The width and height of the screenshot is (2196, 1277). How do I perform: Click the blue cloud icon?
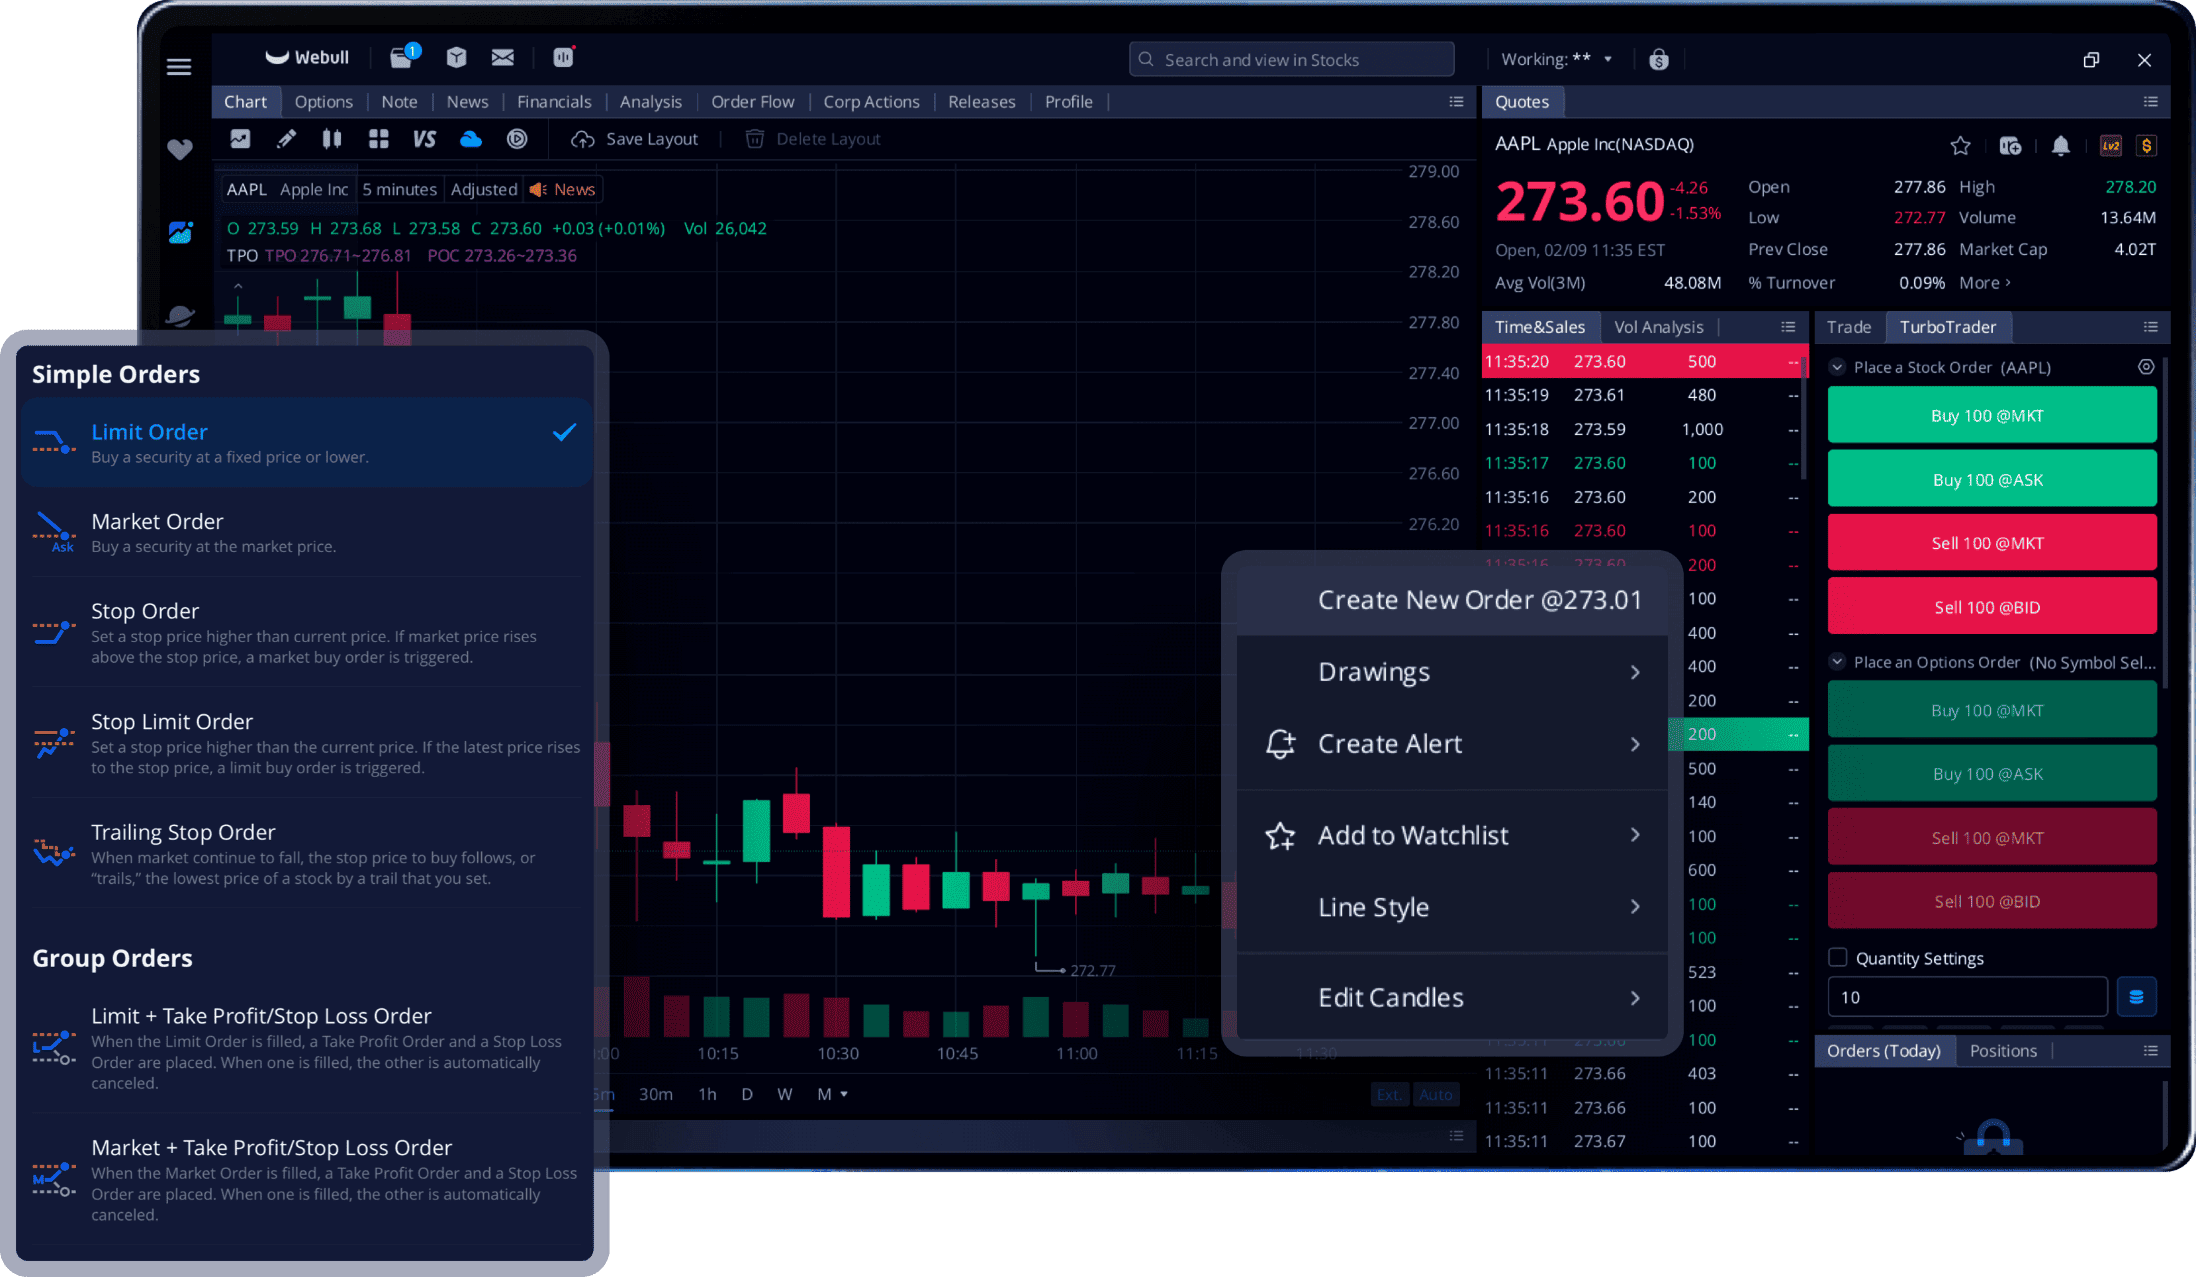(x=470, y=139)
